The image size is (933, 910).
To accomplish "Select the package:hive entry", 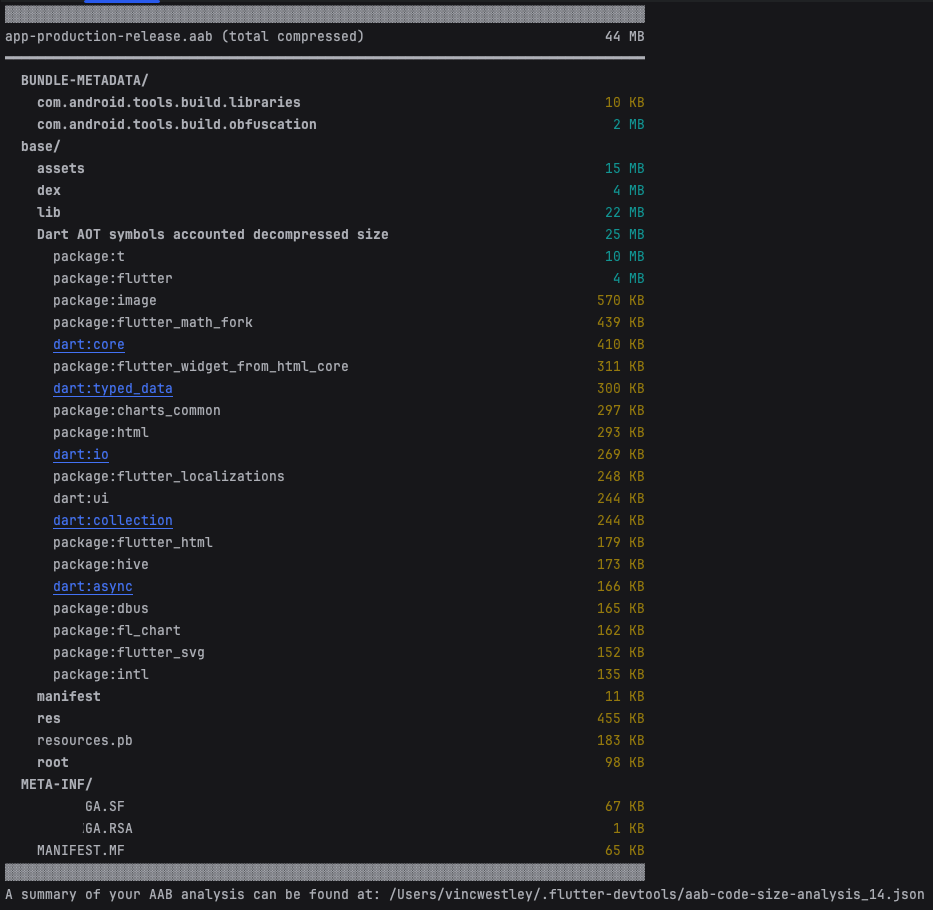I will pos(101,565).
